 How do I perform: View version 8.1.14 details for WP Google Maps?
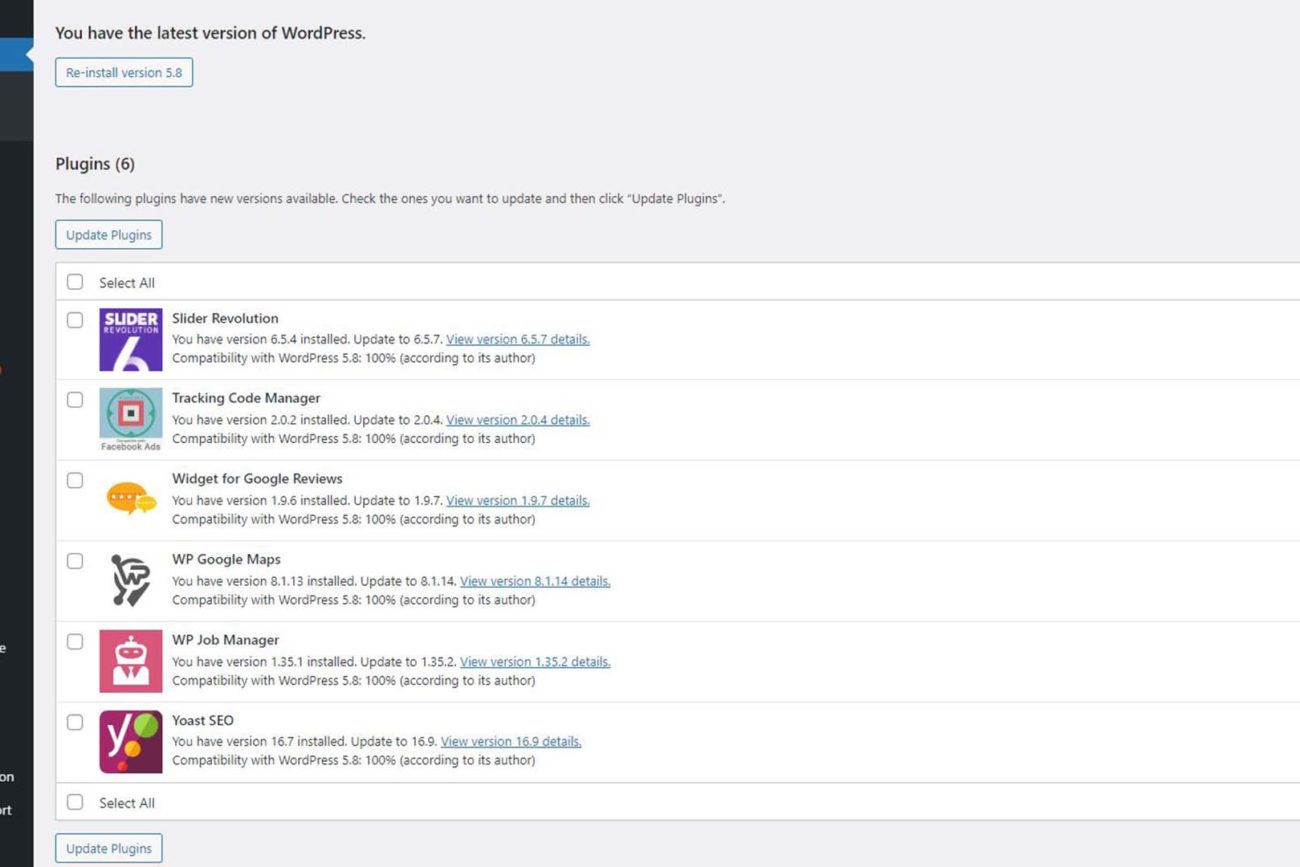(x=534, y=581)
